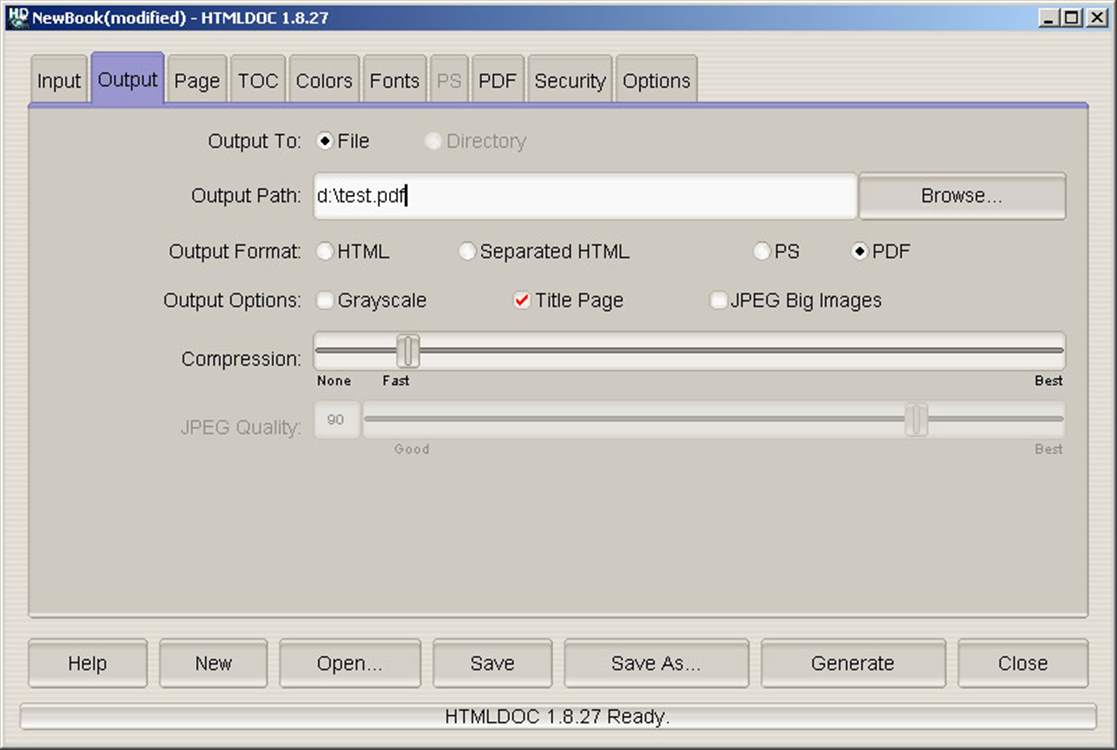Click Generate to build the document
This screenshot has height=750, width=1117.
click(853, 663)
